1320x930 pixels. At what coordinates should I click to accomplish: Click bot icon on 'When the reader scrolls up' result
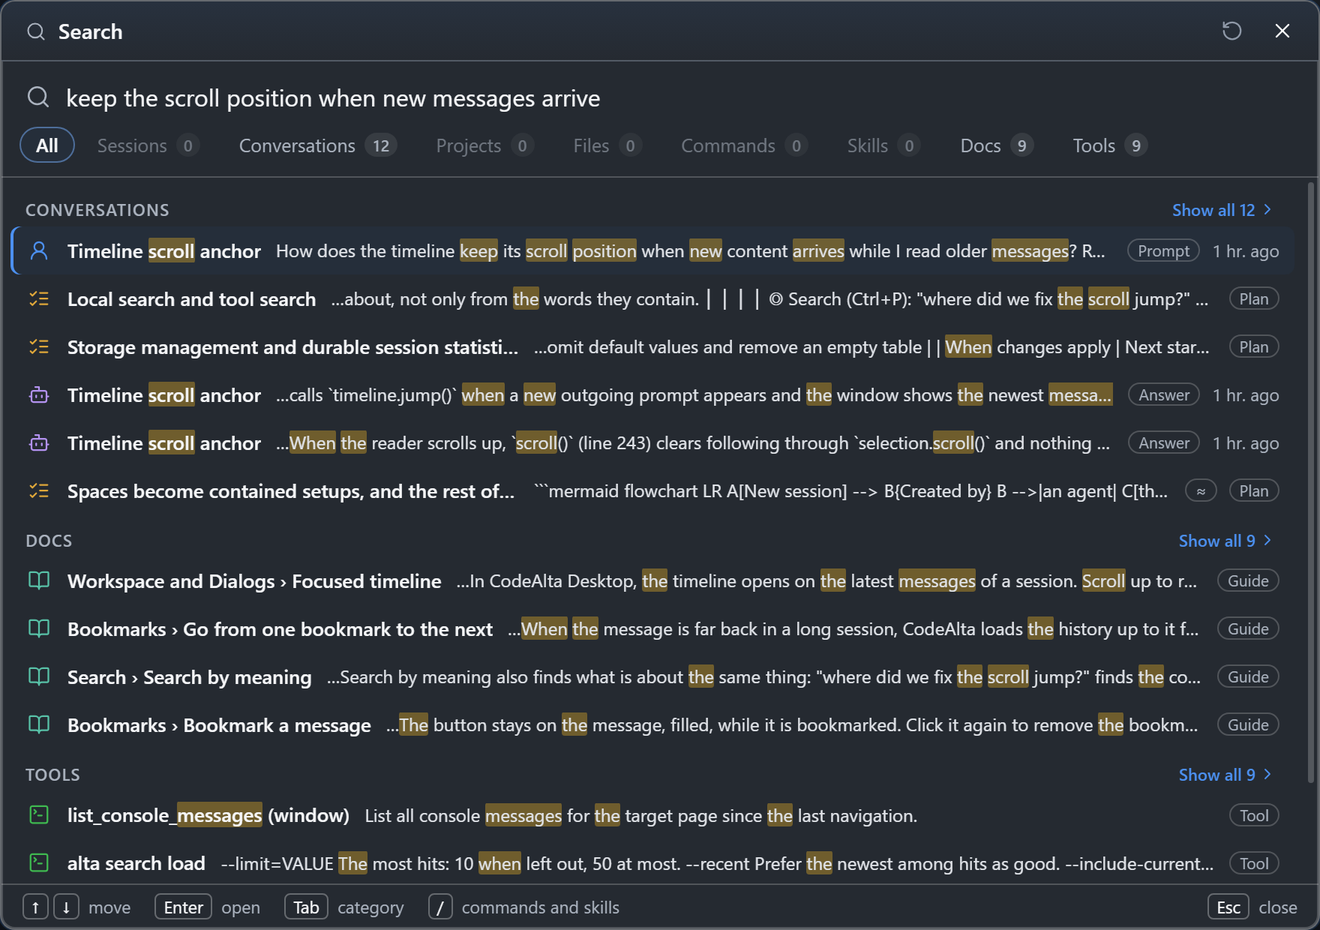(x=39, y=443)
